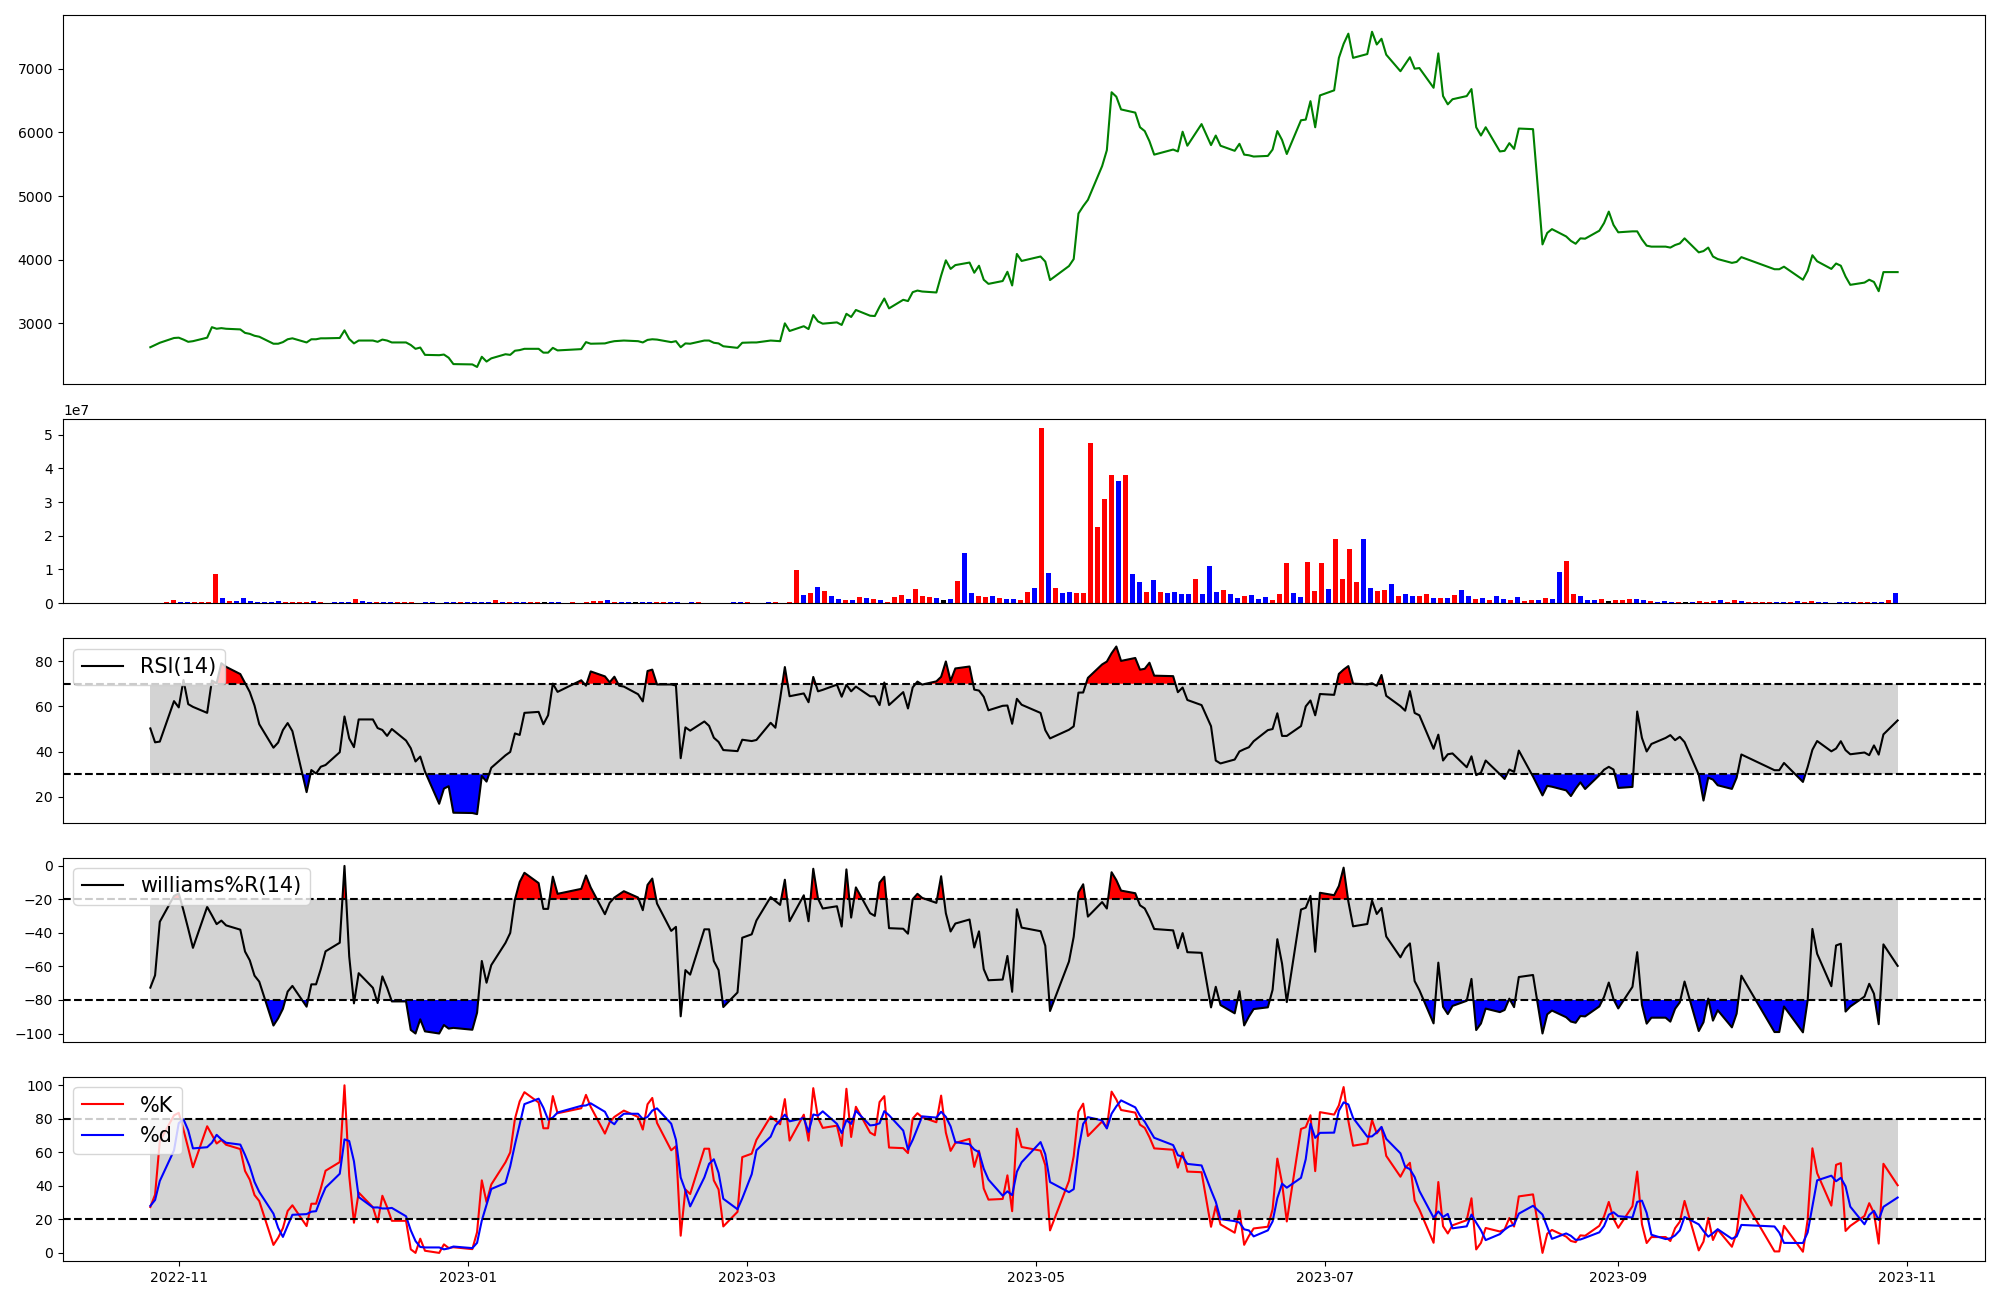This screenshot has height=1300, width=2000.
Task: Click the 1e7 volume exponent label
Action: point(77,410)
